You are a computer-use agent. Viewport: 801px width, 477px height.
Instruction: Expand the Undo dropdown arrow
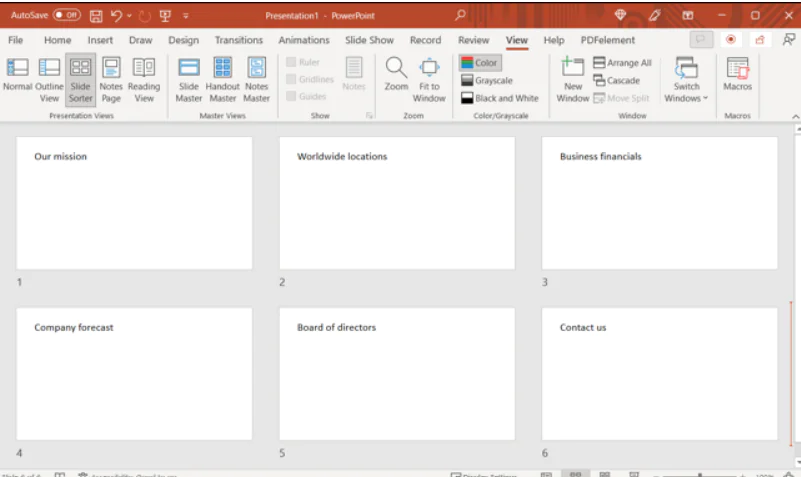(x=130, y=16)
